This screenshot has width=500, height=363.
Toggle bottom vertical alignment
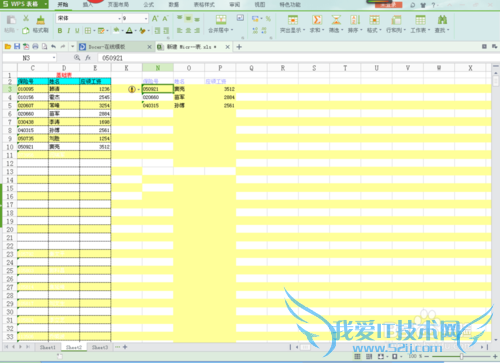point(197,18)
